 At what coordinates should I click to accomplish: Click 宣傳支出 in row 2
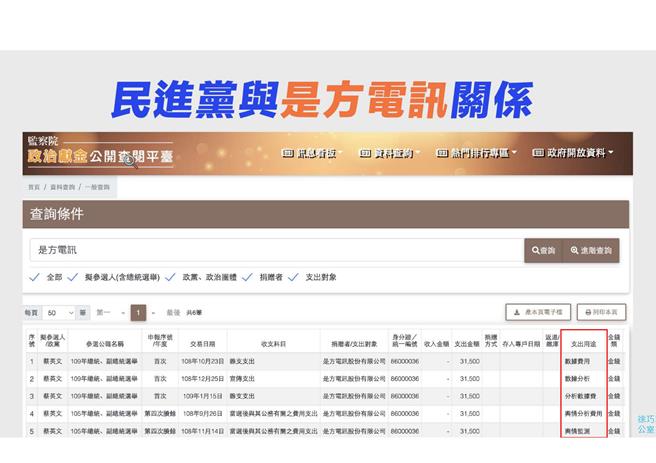tap(242, 379)
